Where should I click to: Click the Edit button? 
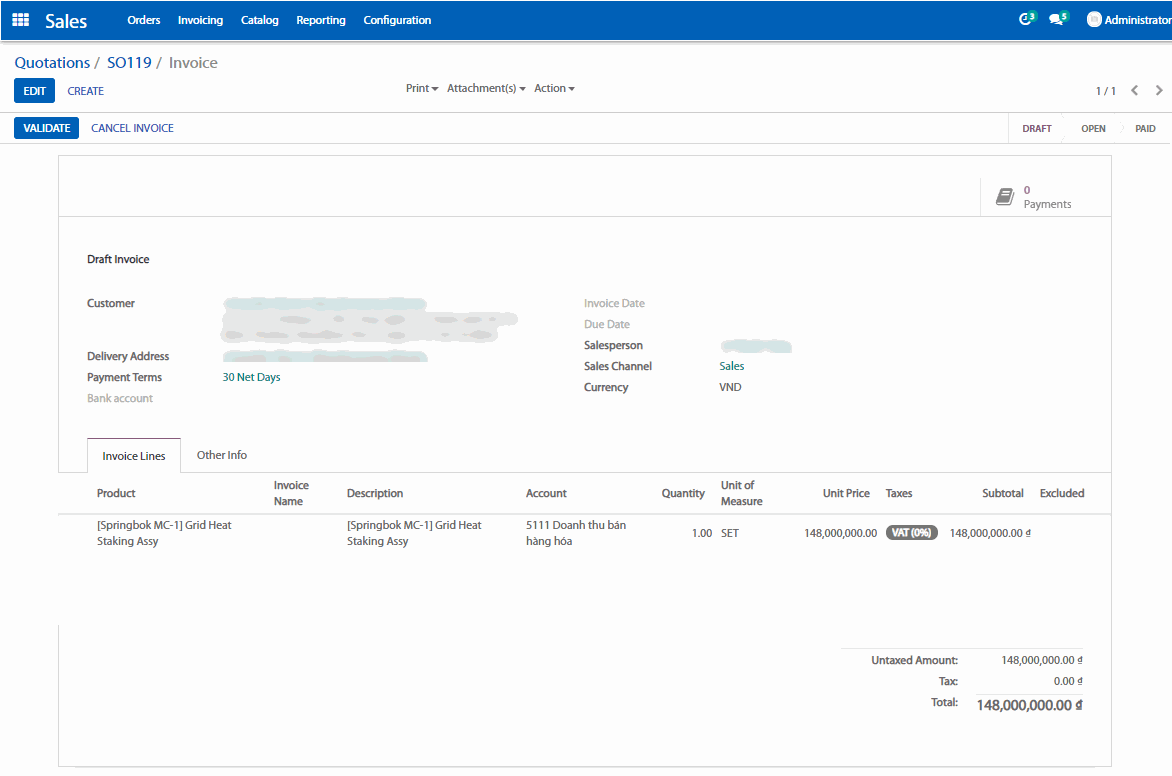tap(34, 91)
